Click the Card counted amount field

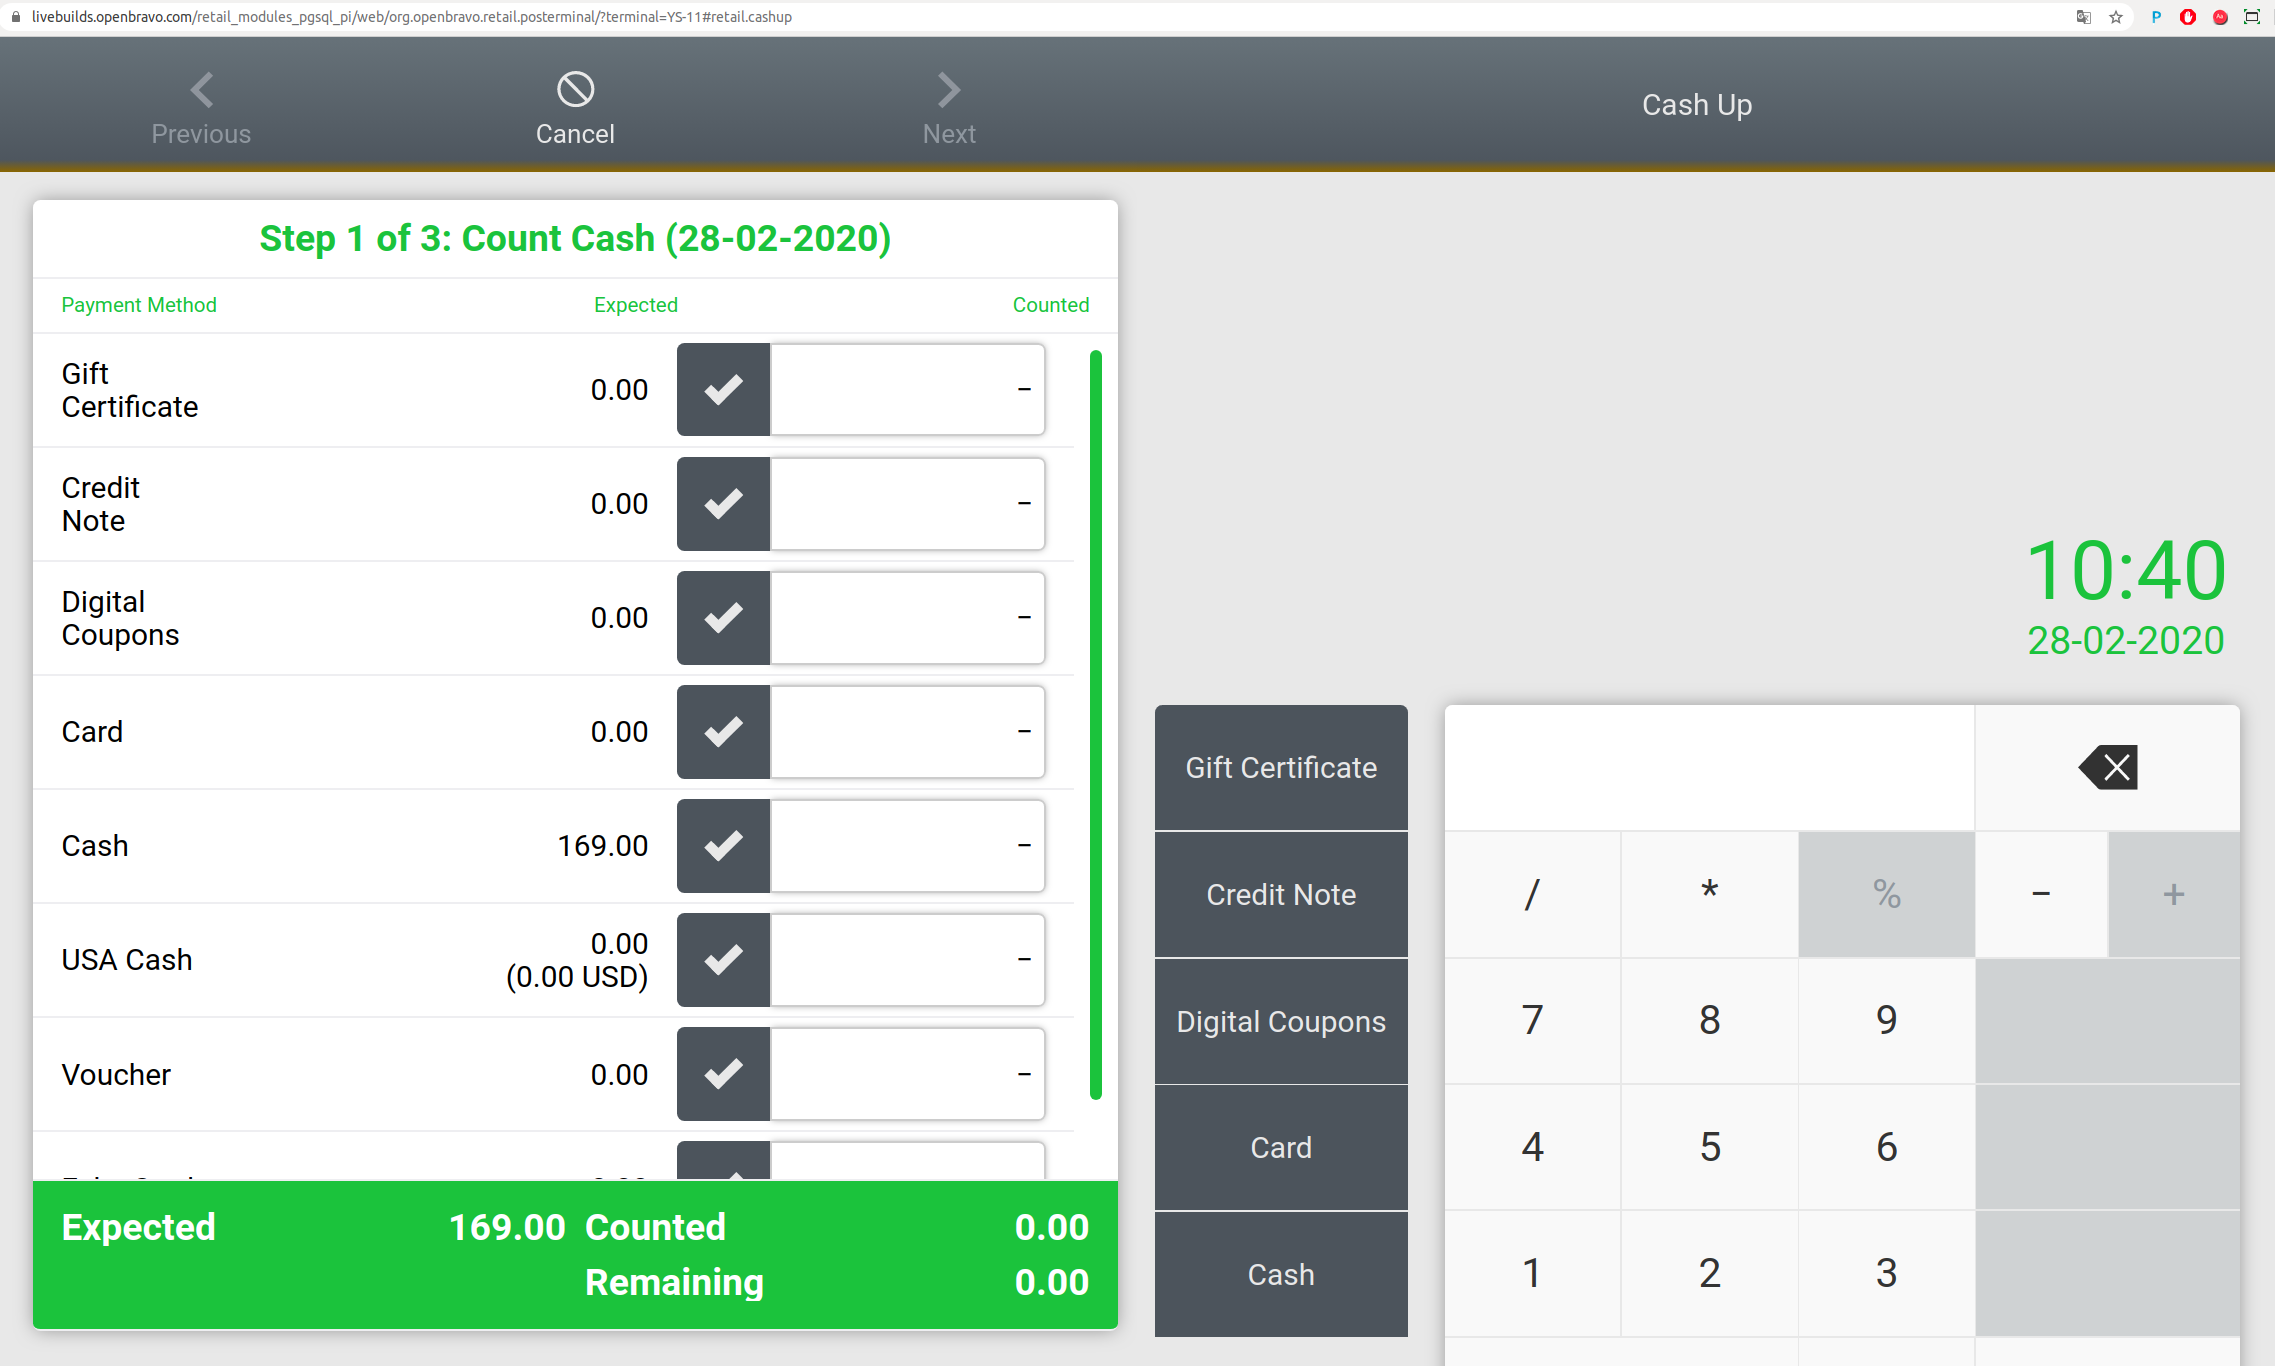coord(907,732)
